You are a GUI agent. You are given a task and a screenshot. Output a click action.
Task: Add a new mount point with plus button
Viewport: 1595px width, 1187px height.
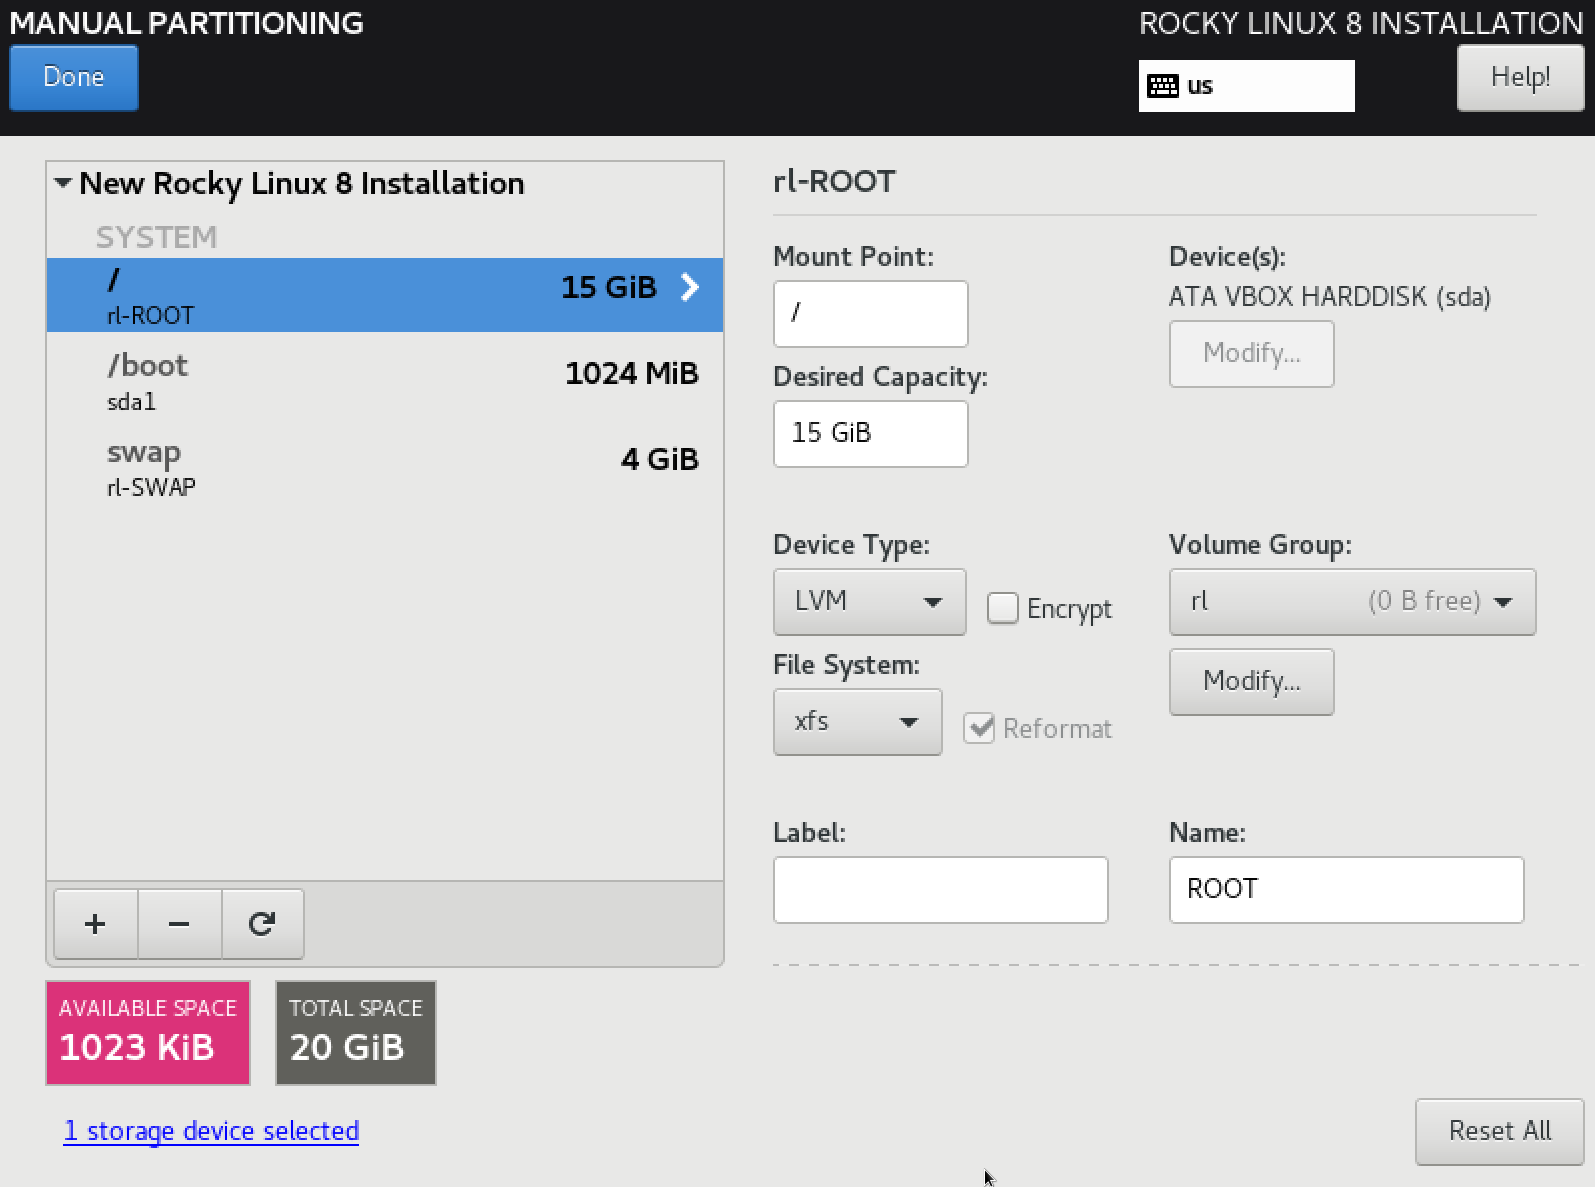[x=95, y=924]
